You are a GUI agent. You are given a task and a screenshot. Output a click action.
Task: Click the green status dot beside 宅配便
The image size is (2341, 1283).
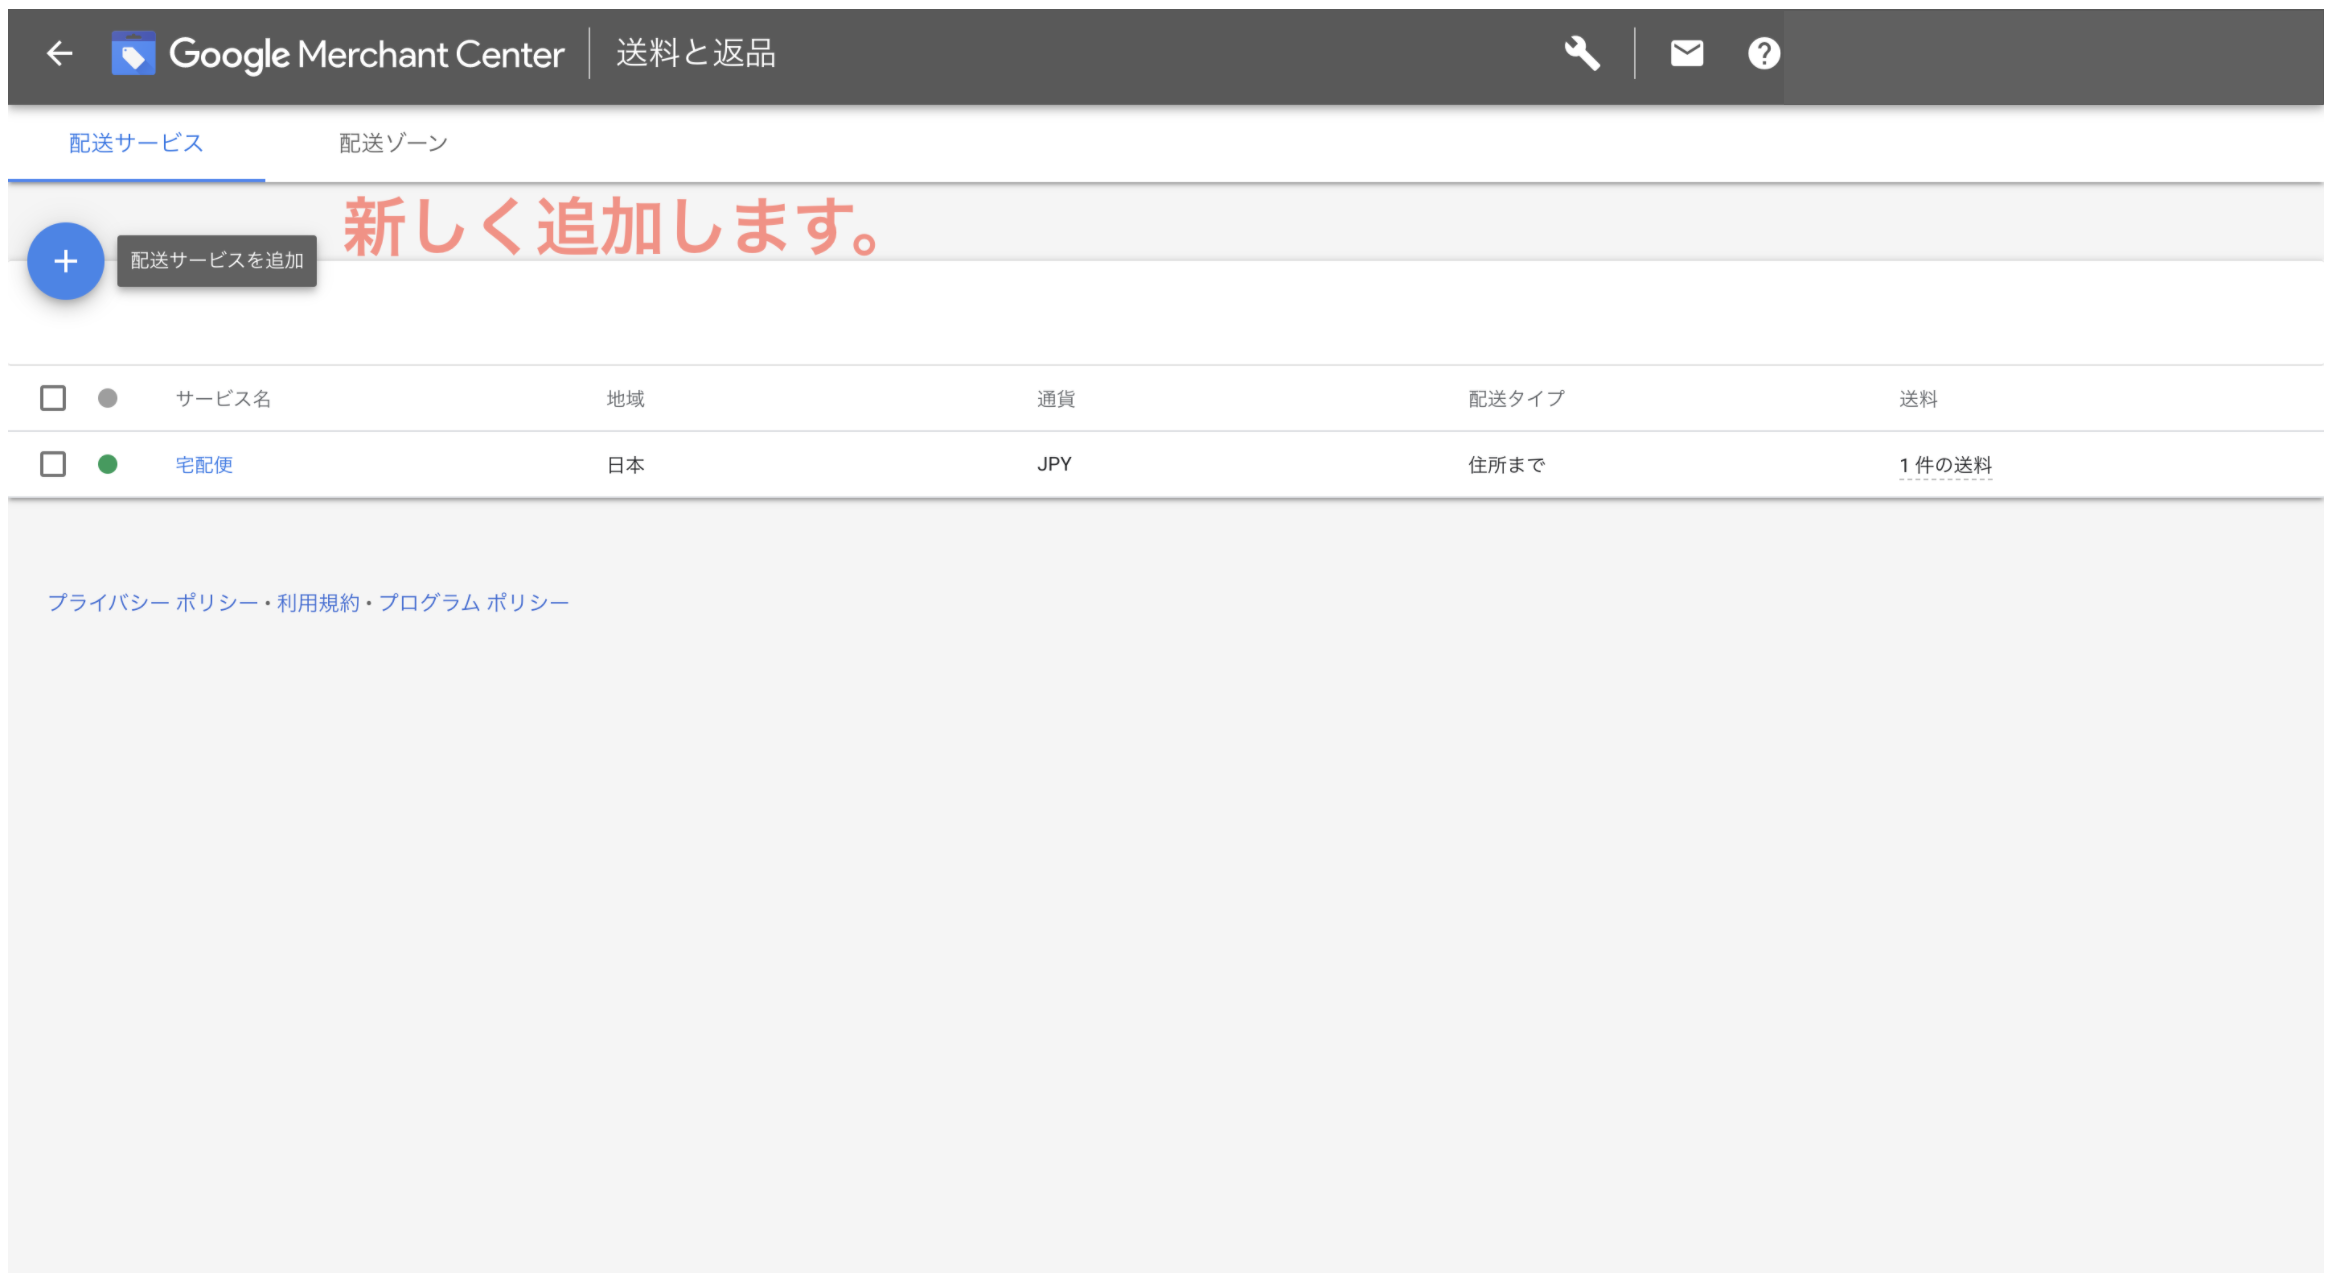(108, 464)
